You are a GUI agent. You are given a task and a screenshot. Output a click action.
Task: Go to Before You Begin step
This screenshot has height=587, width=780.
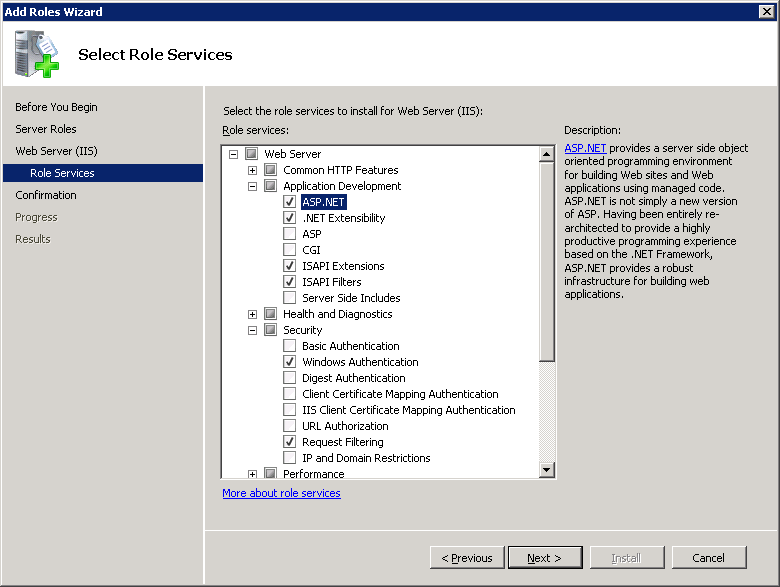pyautogui.click(x=56, y=107)
